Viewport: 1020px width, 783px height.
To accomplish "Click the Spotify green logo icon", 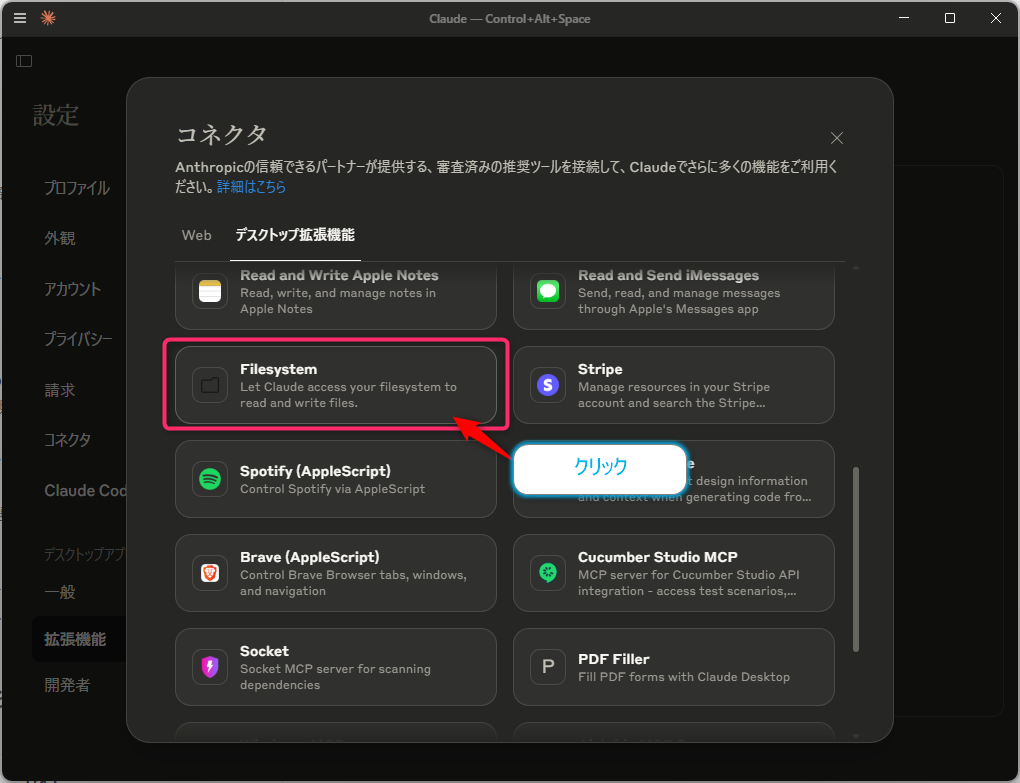I will click(x=210, y=479).
